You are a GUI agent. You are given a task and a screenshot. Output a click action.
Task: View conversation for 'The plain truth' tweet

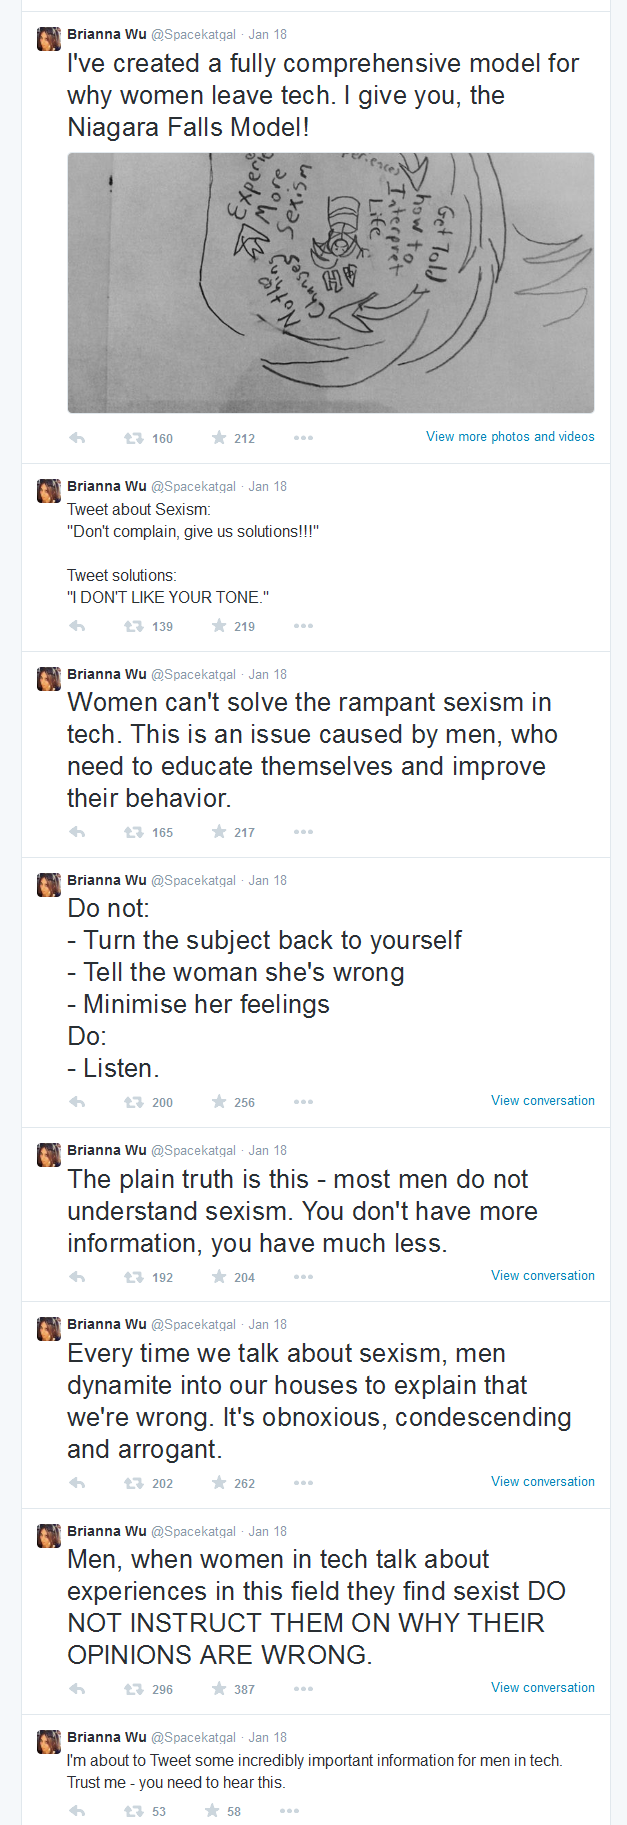click(543, 1276)
